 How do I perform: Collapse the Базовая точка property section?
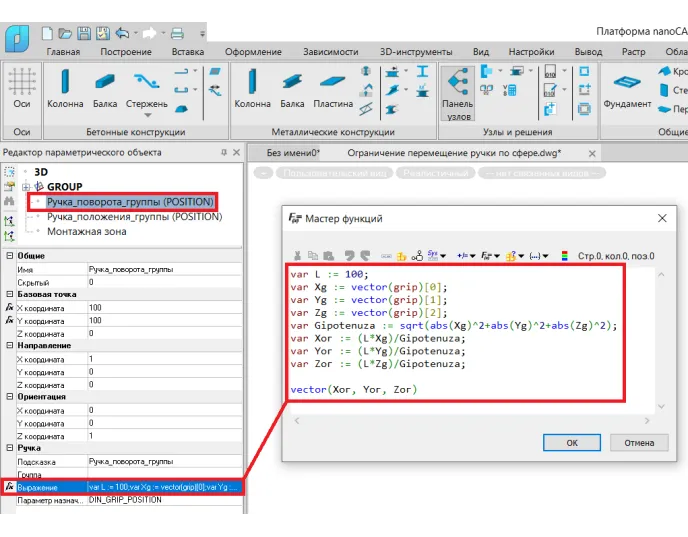point(10,294)
